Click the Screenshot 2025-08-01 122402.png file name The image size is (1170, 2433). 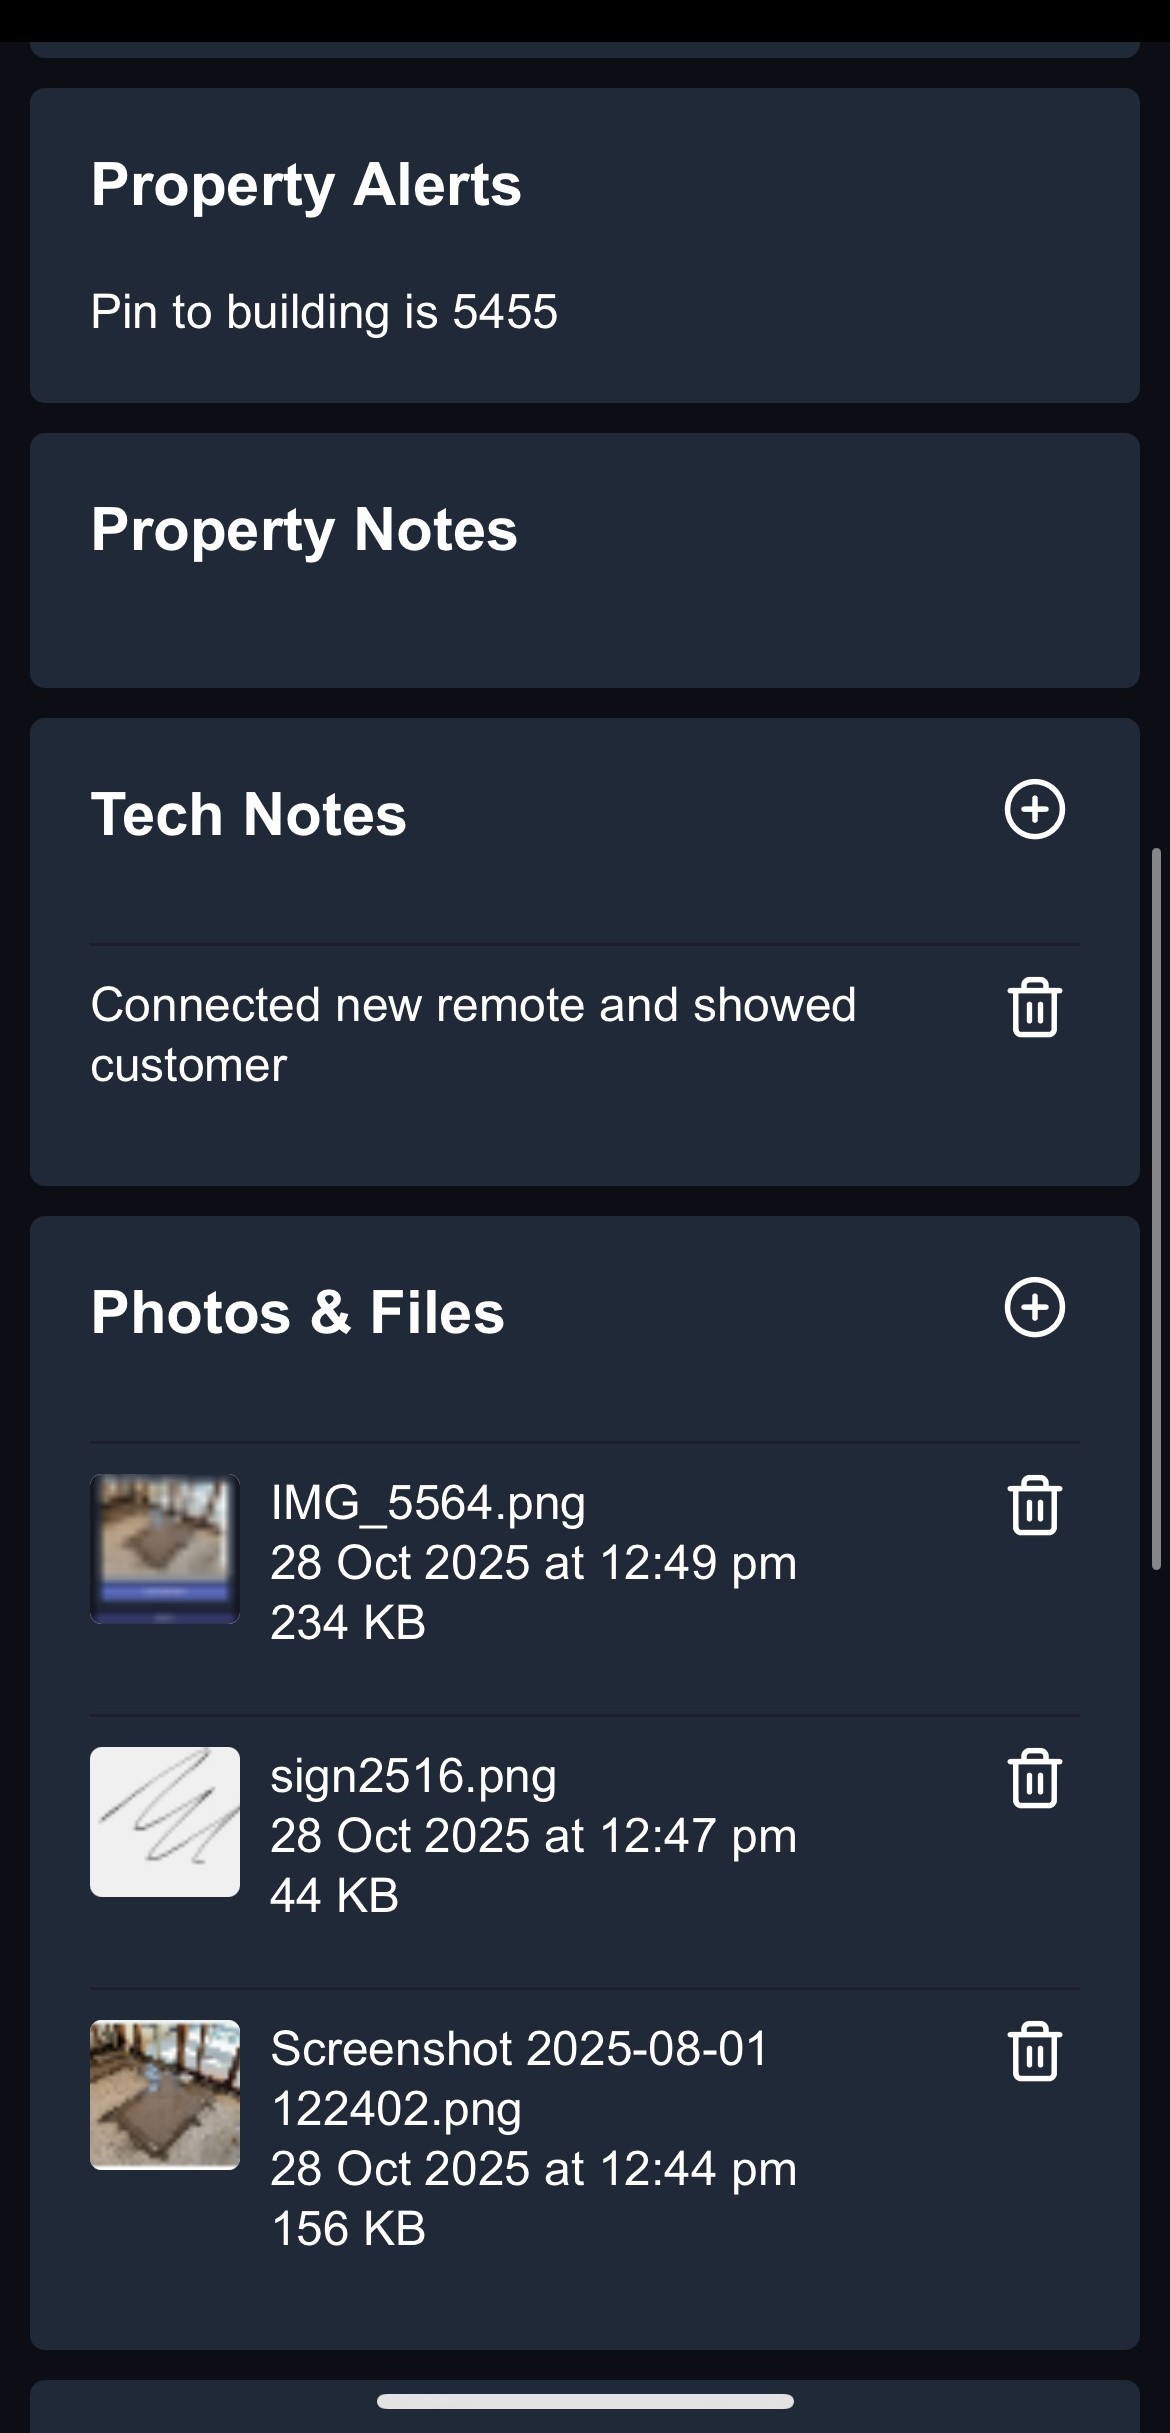point(518,2077)
